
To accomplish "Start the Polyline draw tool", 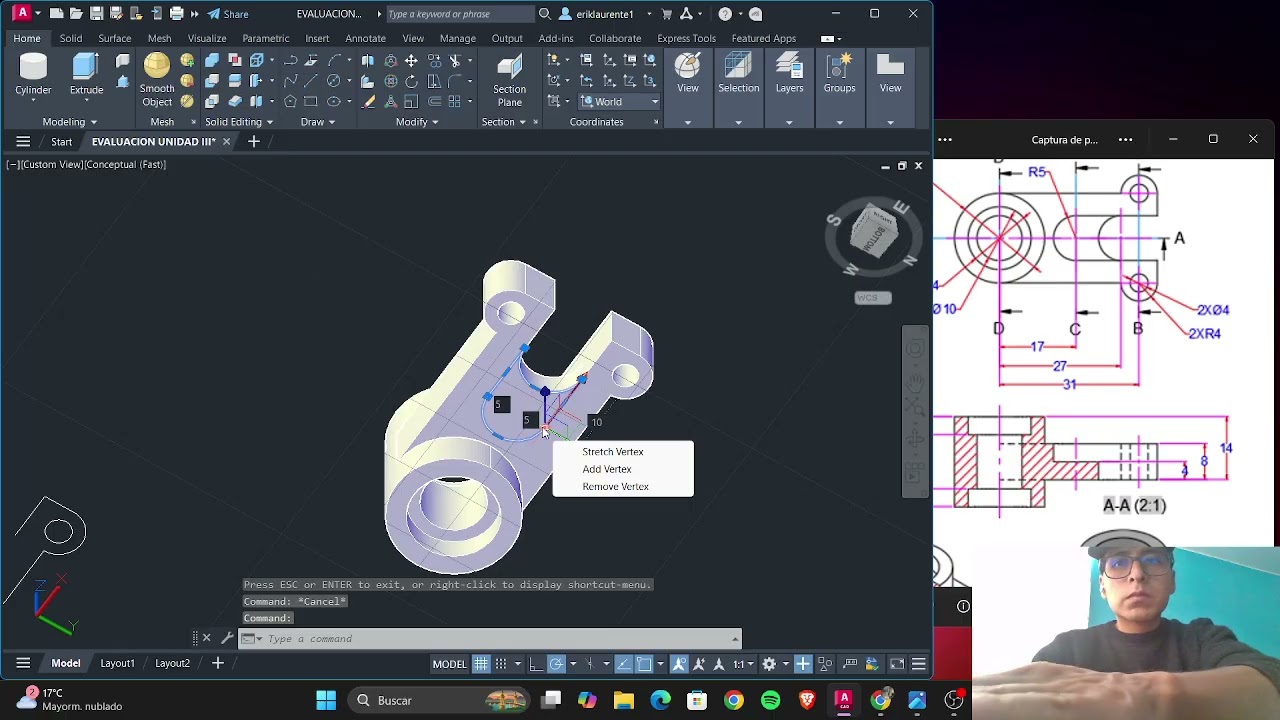I will tap(290, 61).
